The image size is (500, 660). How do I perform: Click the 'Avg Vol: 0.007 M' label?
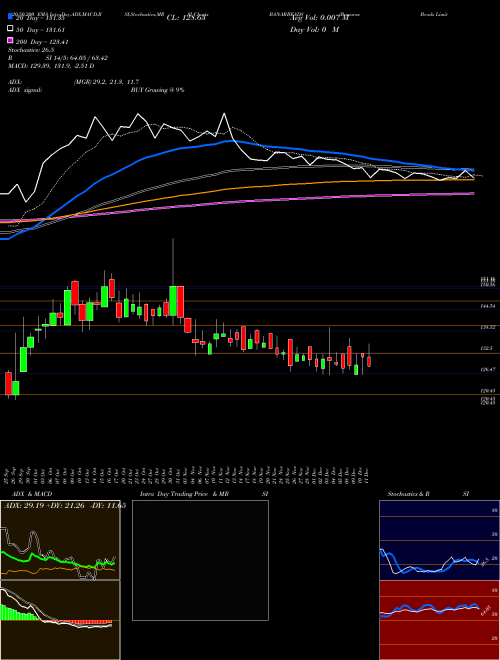pyautogui.click(x=319, y=18)
